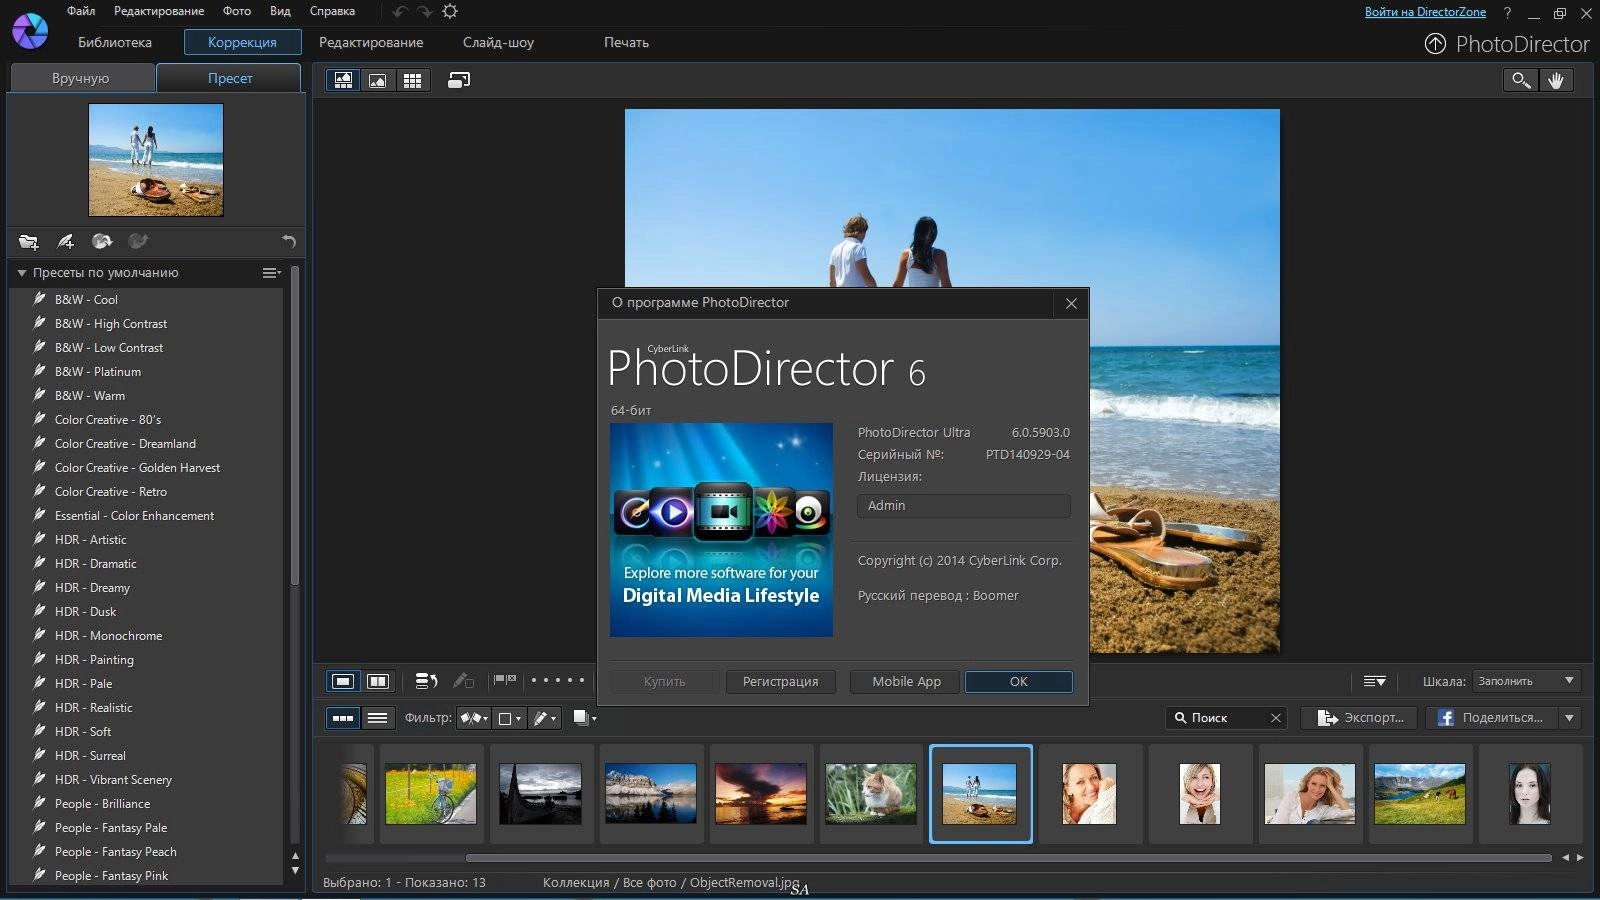Open the zoom scale dropdown

(x=1526, y=681)
